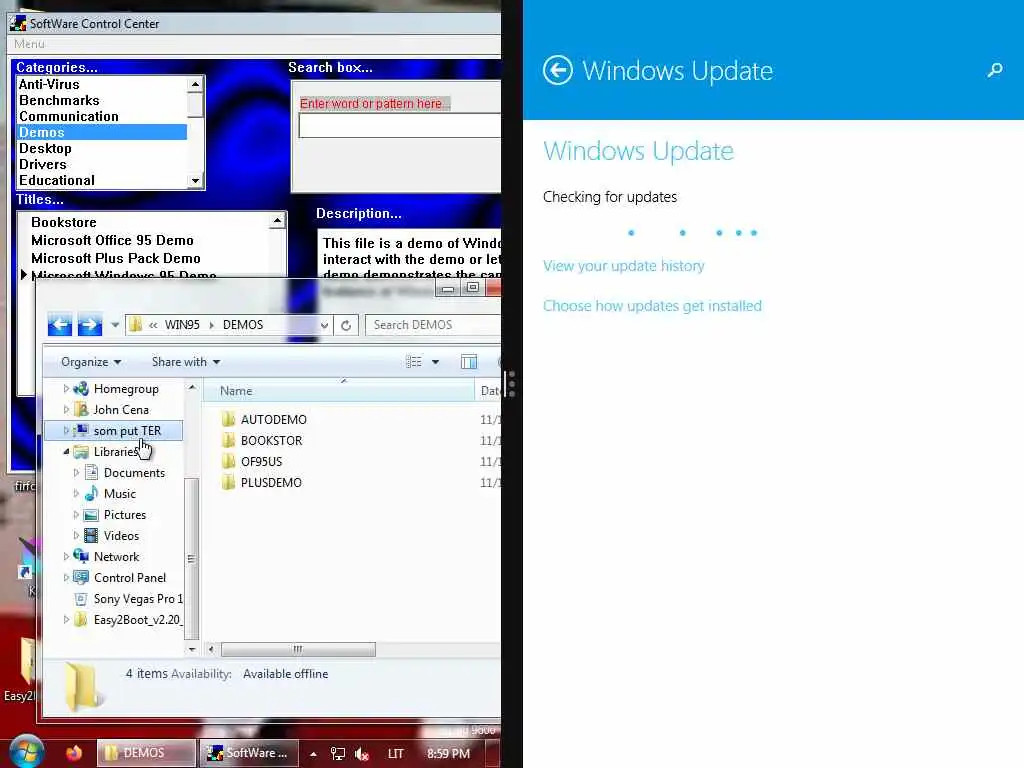Viewport: 1024px width, 768px height.
Task: Collapse the Libraries tree node
Action: click(x=66, y=452)
